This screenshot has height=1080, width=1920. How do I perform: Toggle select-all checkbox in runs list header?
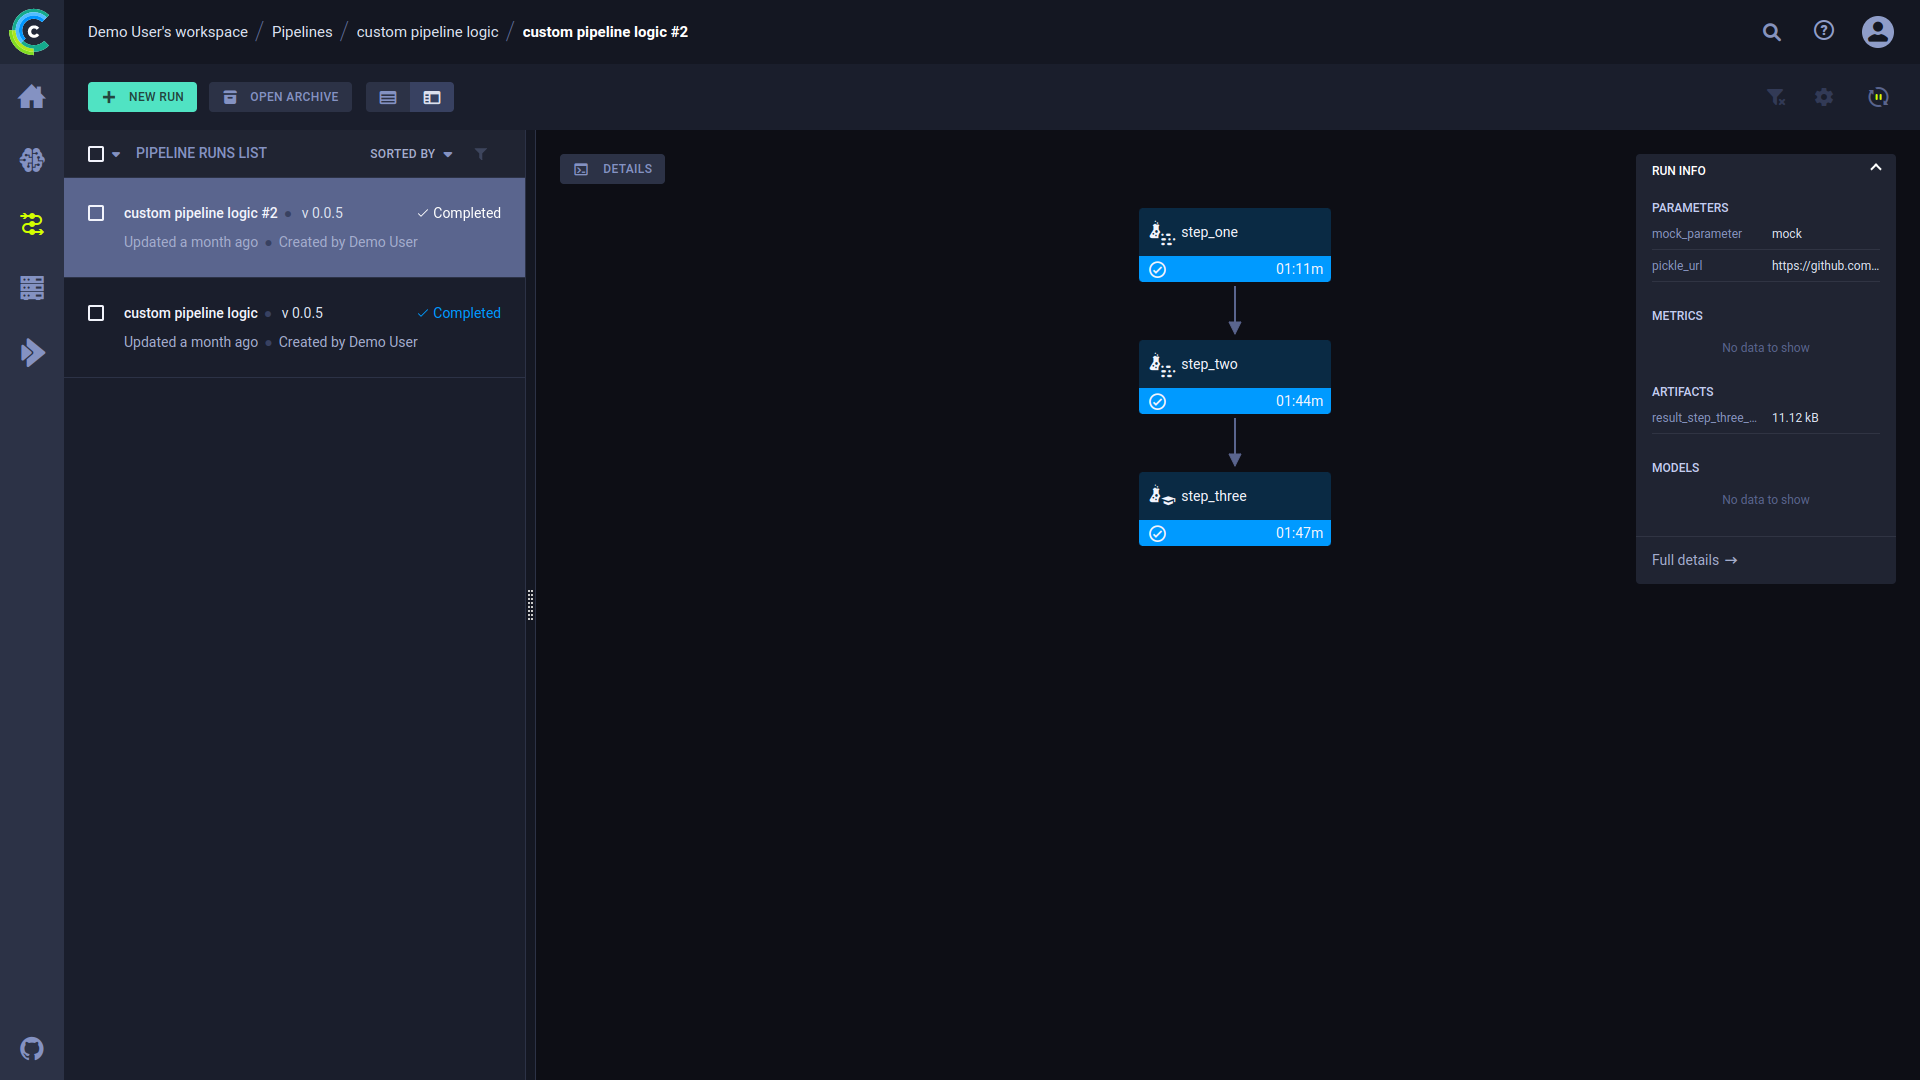point(96,154)
